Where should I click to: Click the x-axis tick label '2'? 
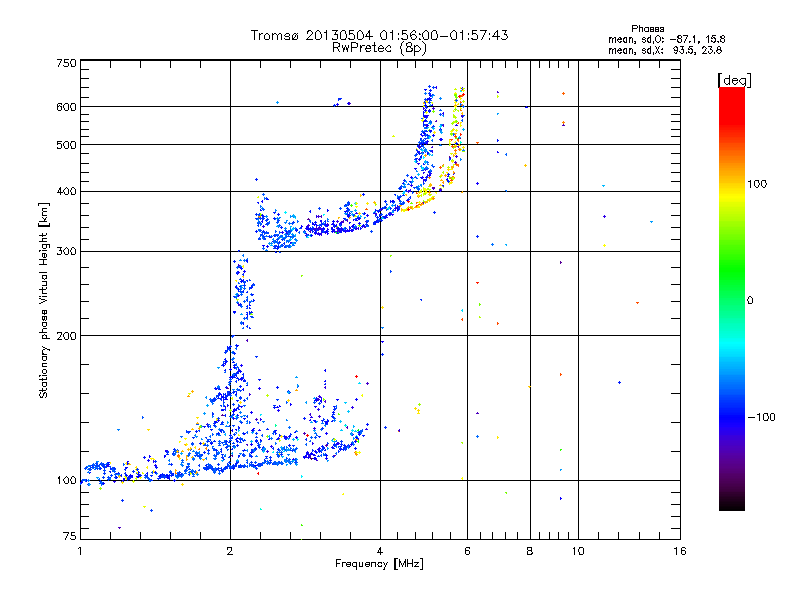click(230, 551)
